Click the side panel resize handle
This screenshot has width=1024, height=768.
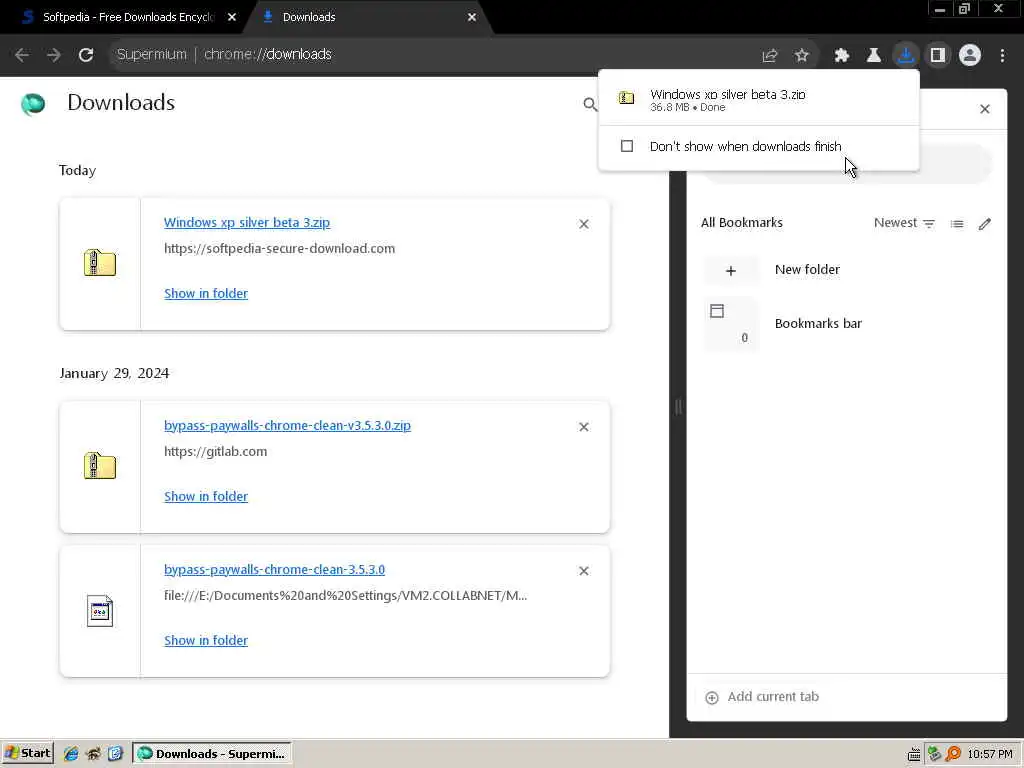coord(678,408)
